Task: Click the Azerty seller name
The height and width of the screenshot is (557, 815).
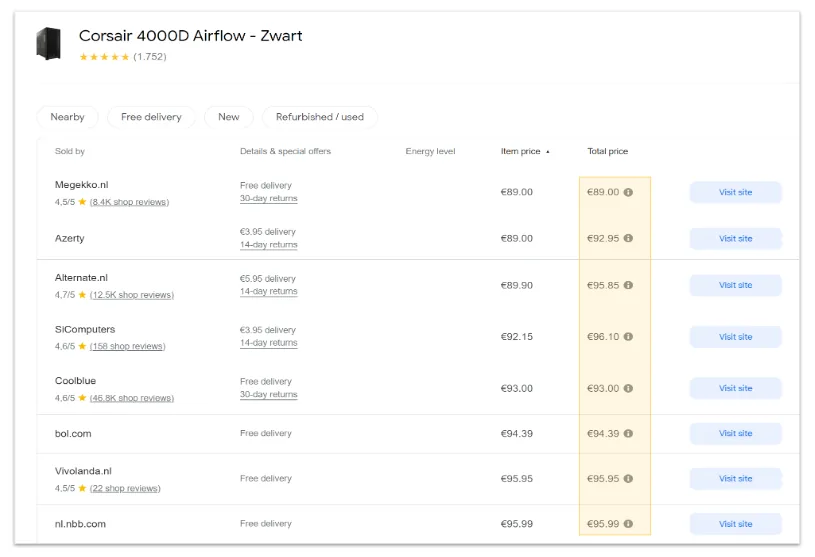Action: [x=70, y=238]
